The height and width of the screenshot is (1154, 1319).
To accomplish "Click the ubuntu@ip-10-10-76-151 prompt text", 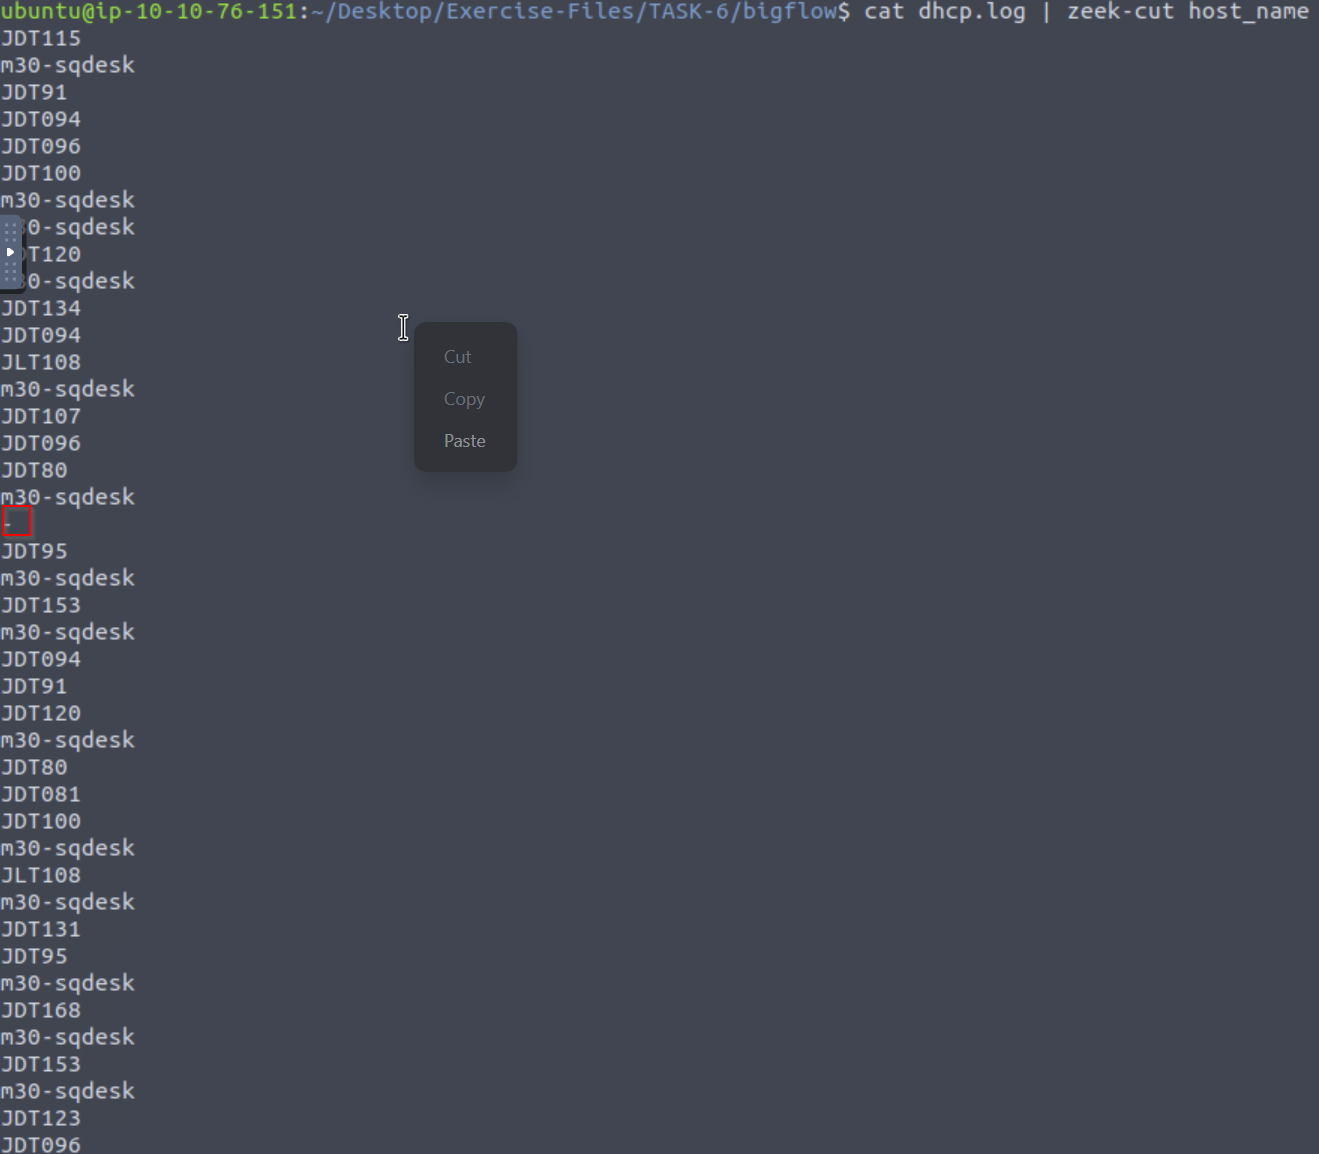I will pos(149,12).
